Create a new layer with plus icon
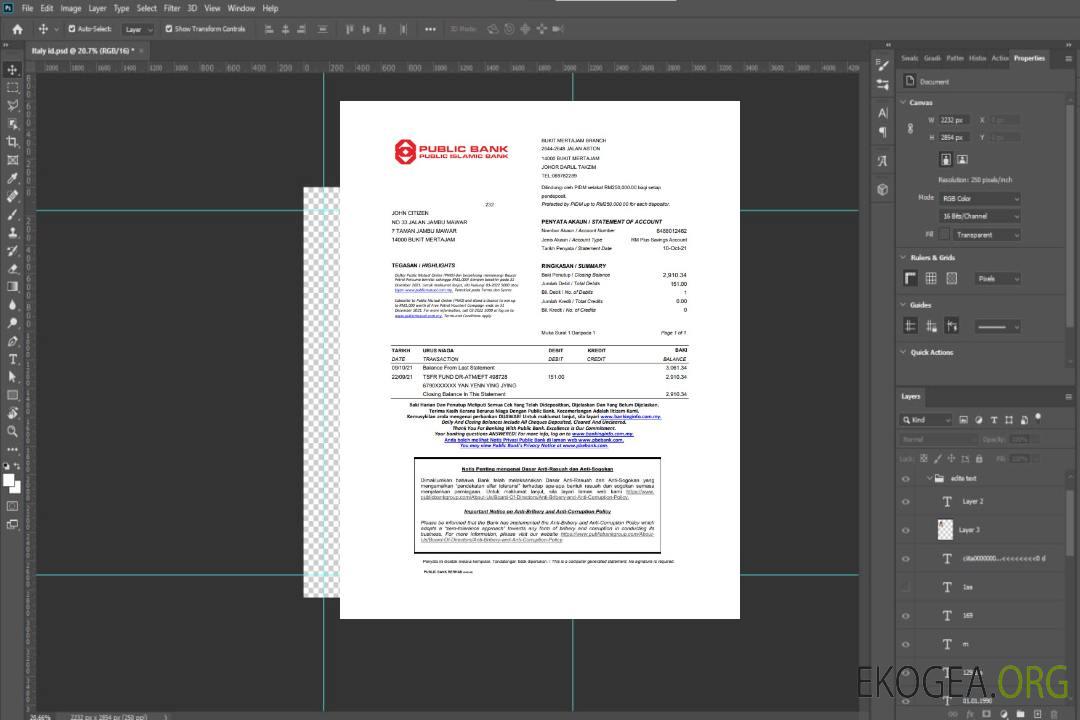This screenshot has width=1080, height=720. (1037, 714)
